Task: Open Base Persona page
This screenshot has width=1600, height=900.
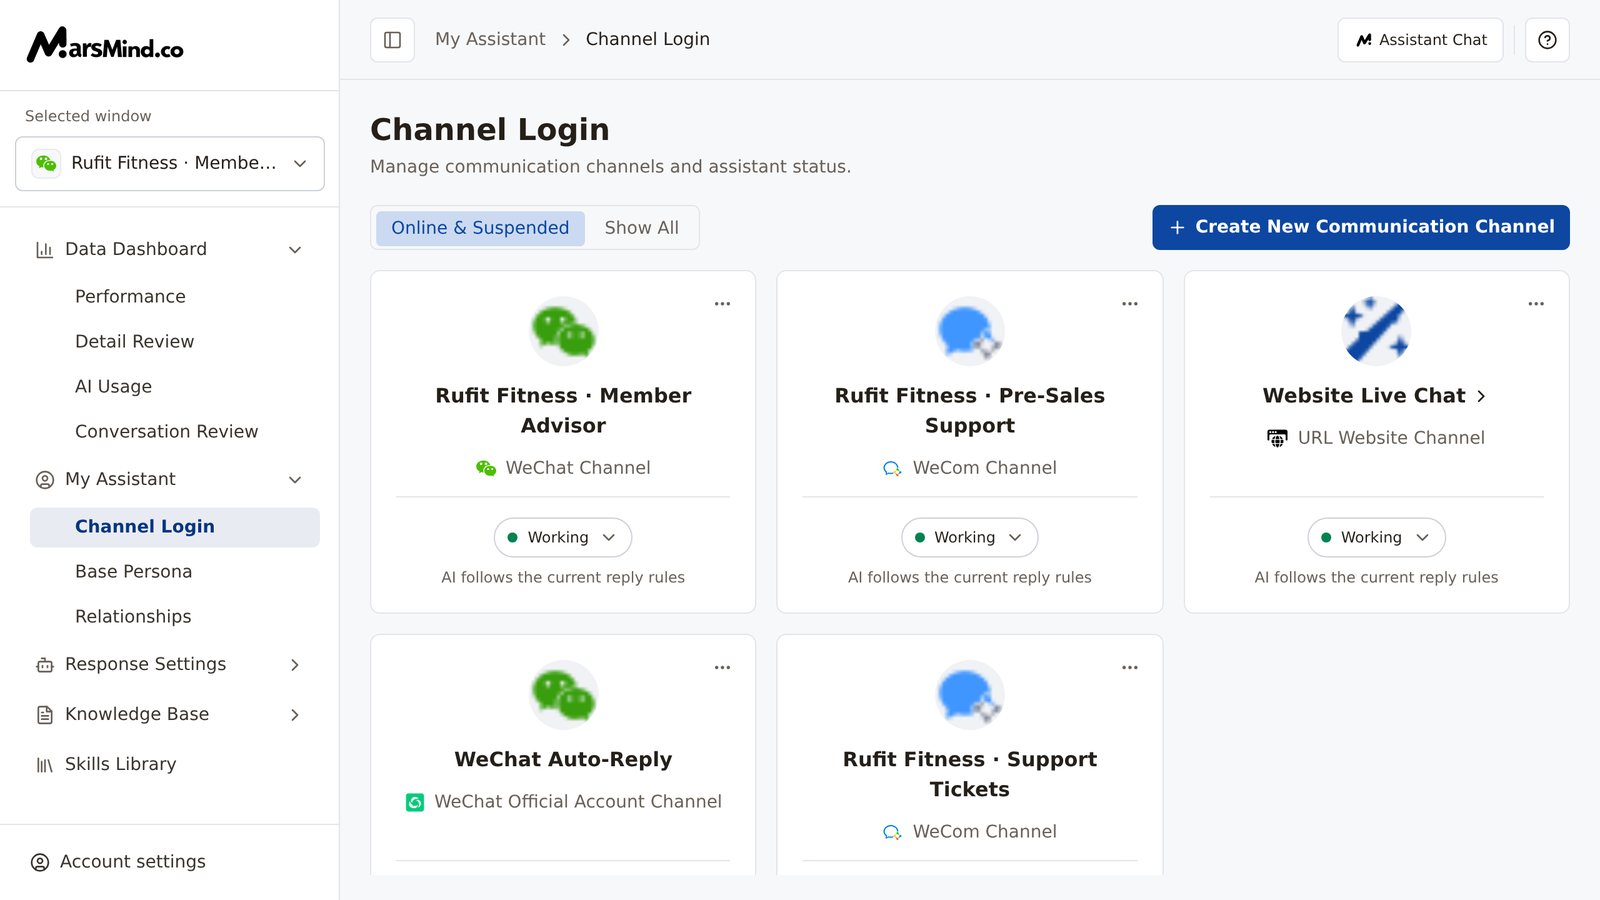Action: point(133,572)
